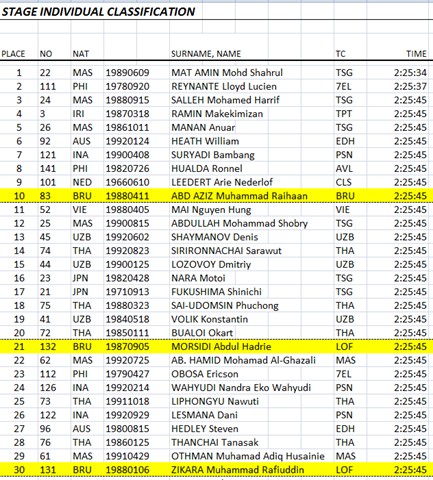The image size is (433, 480).
Task: Select rider number 141 cell
Action: [48, 168]
